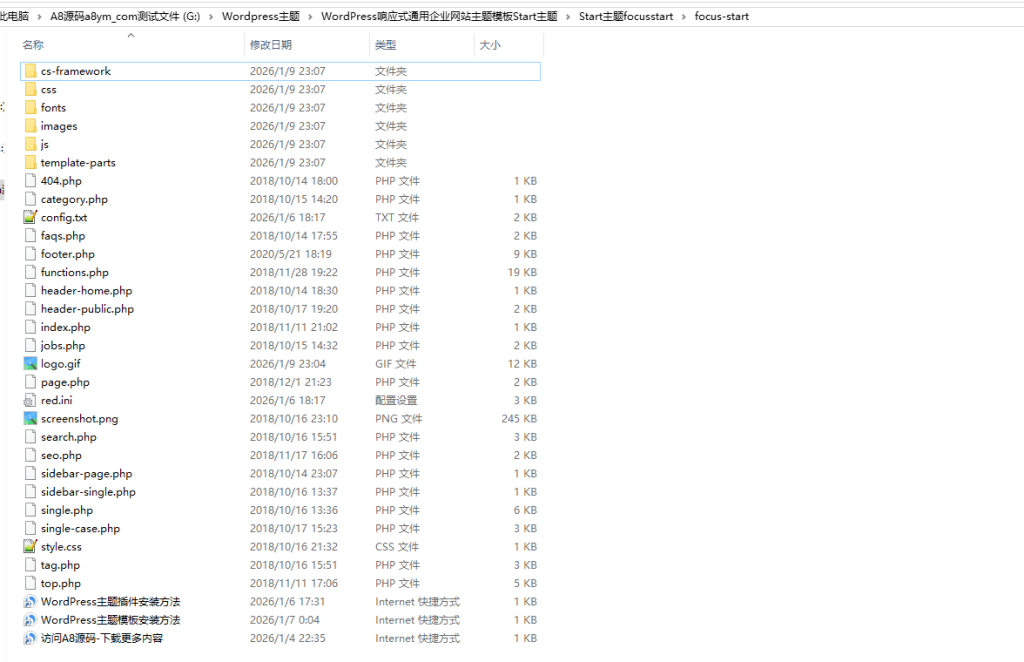Open chevron dropdown after Start主题focusstart breadcrumb

pos(684,17)
